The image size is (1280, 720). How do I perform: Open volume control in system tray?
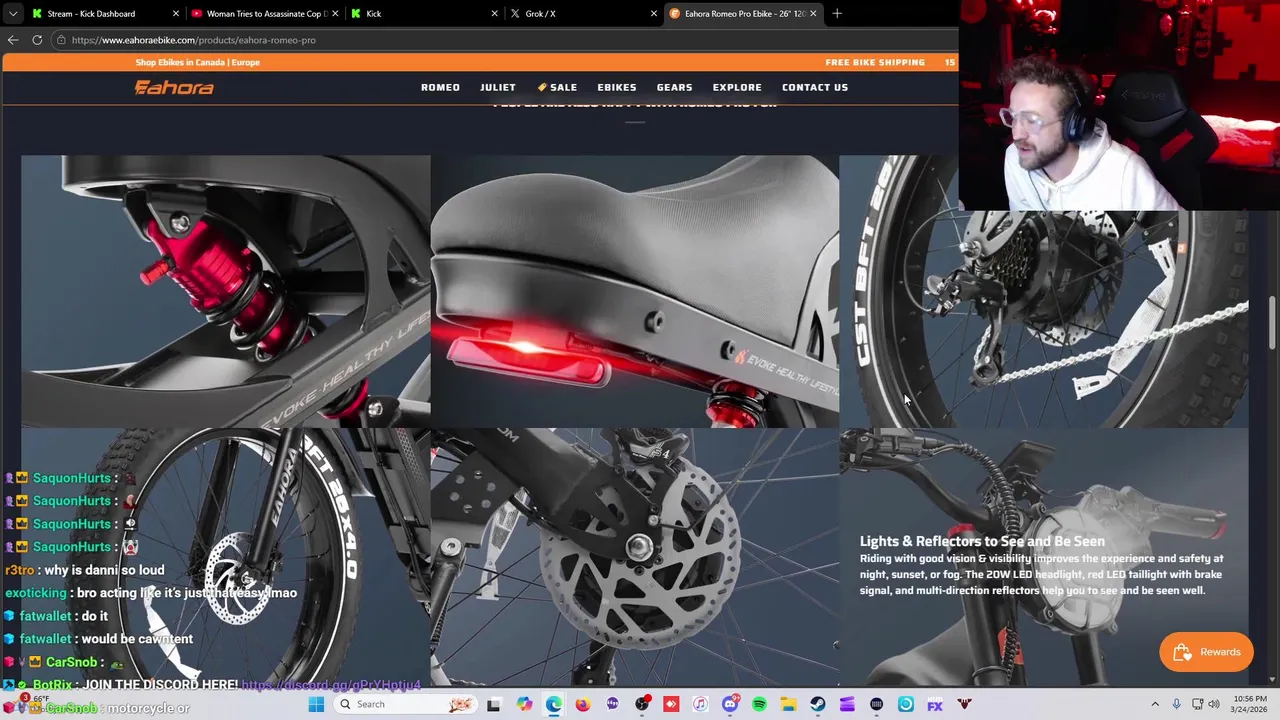[1215, 704]
